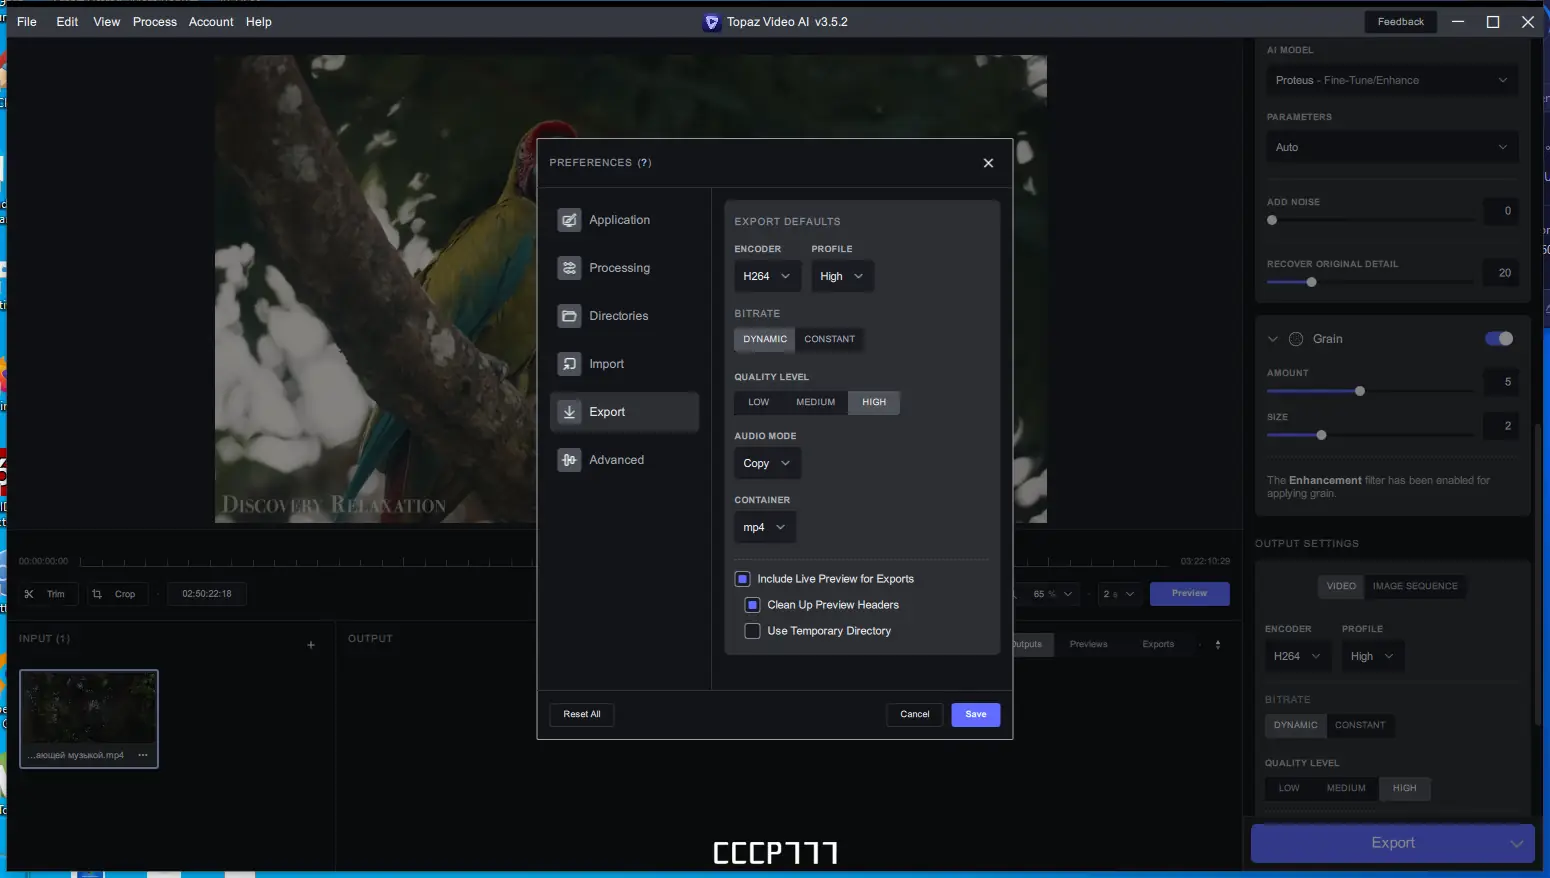Select DYNAMIC bitrate in Preferences
This screenshot has height=878, width=1550.
(765, 339)
